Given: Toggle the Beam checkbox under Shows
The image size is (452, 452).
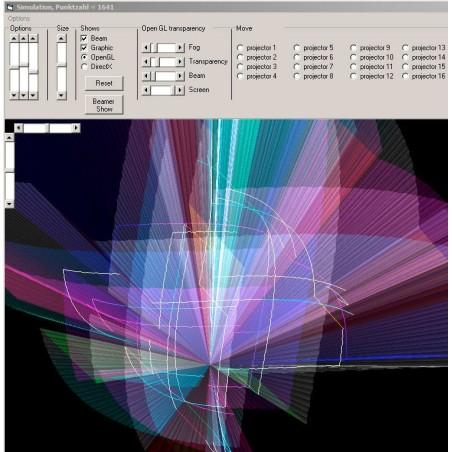Looking at the screenshot, I should [x=84, y=38].
